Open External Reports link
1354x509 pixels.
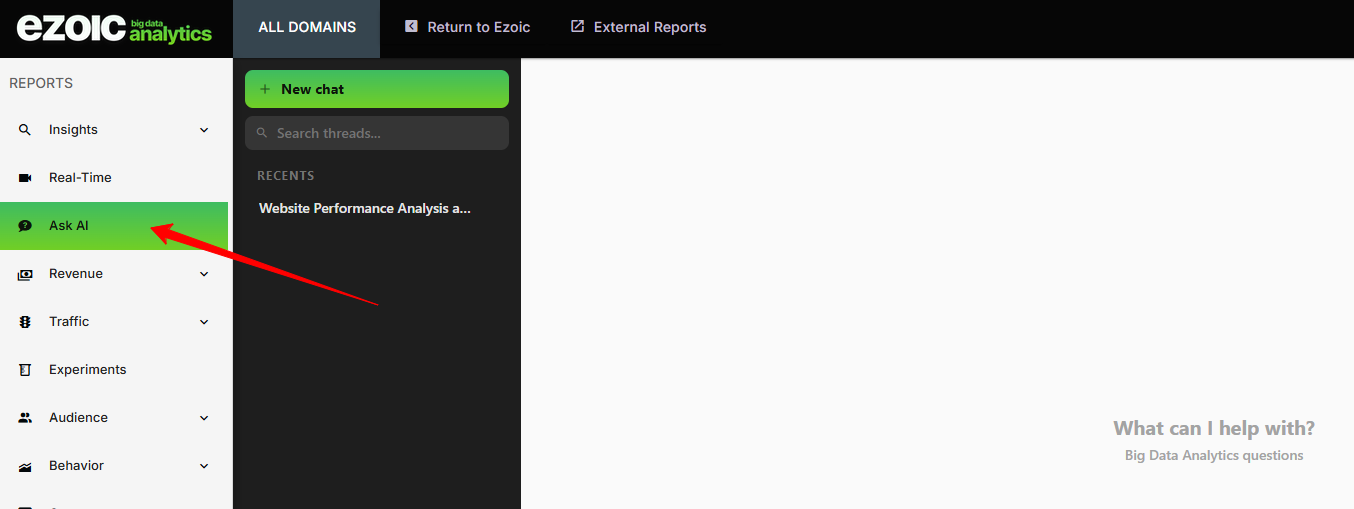coord(638,27)
